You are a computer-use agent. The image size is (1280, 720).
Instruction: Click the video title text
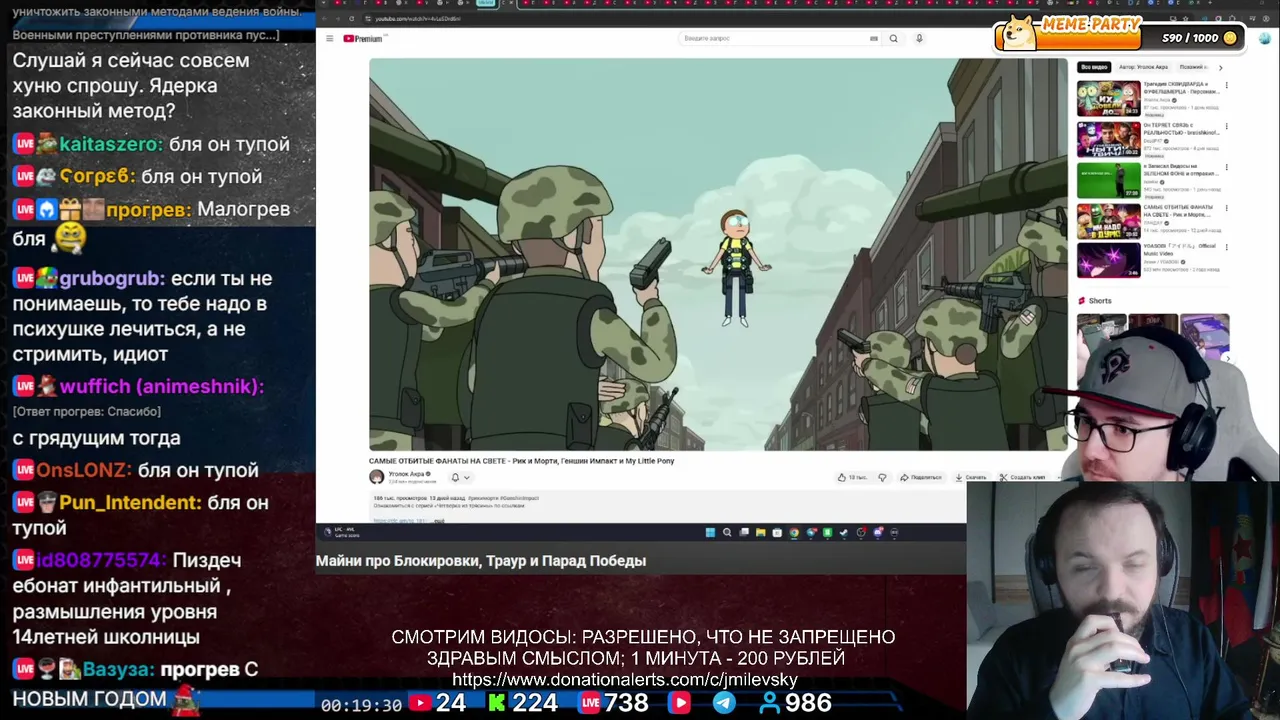pos(522,461)
